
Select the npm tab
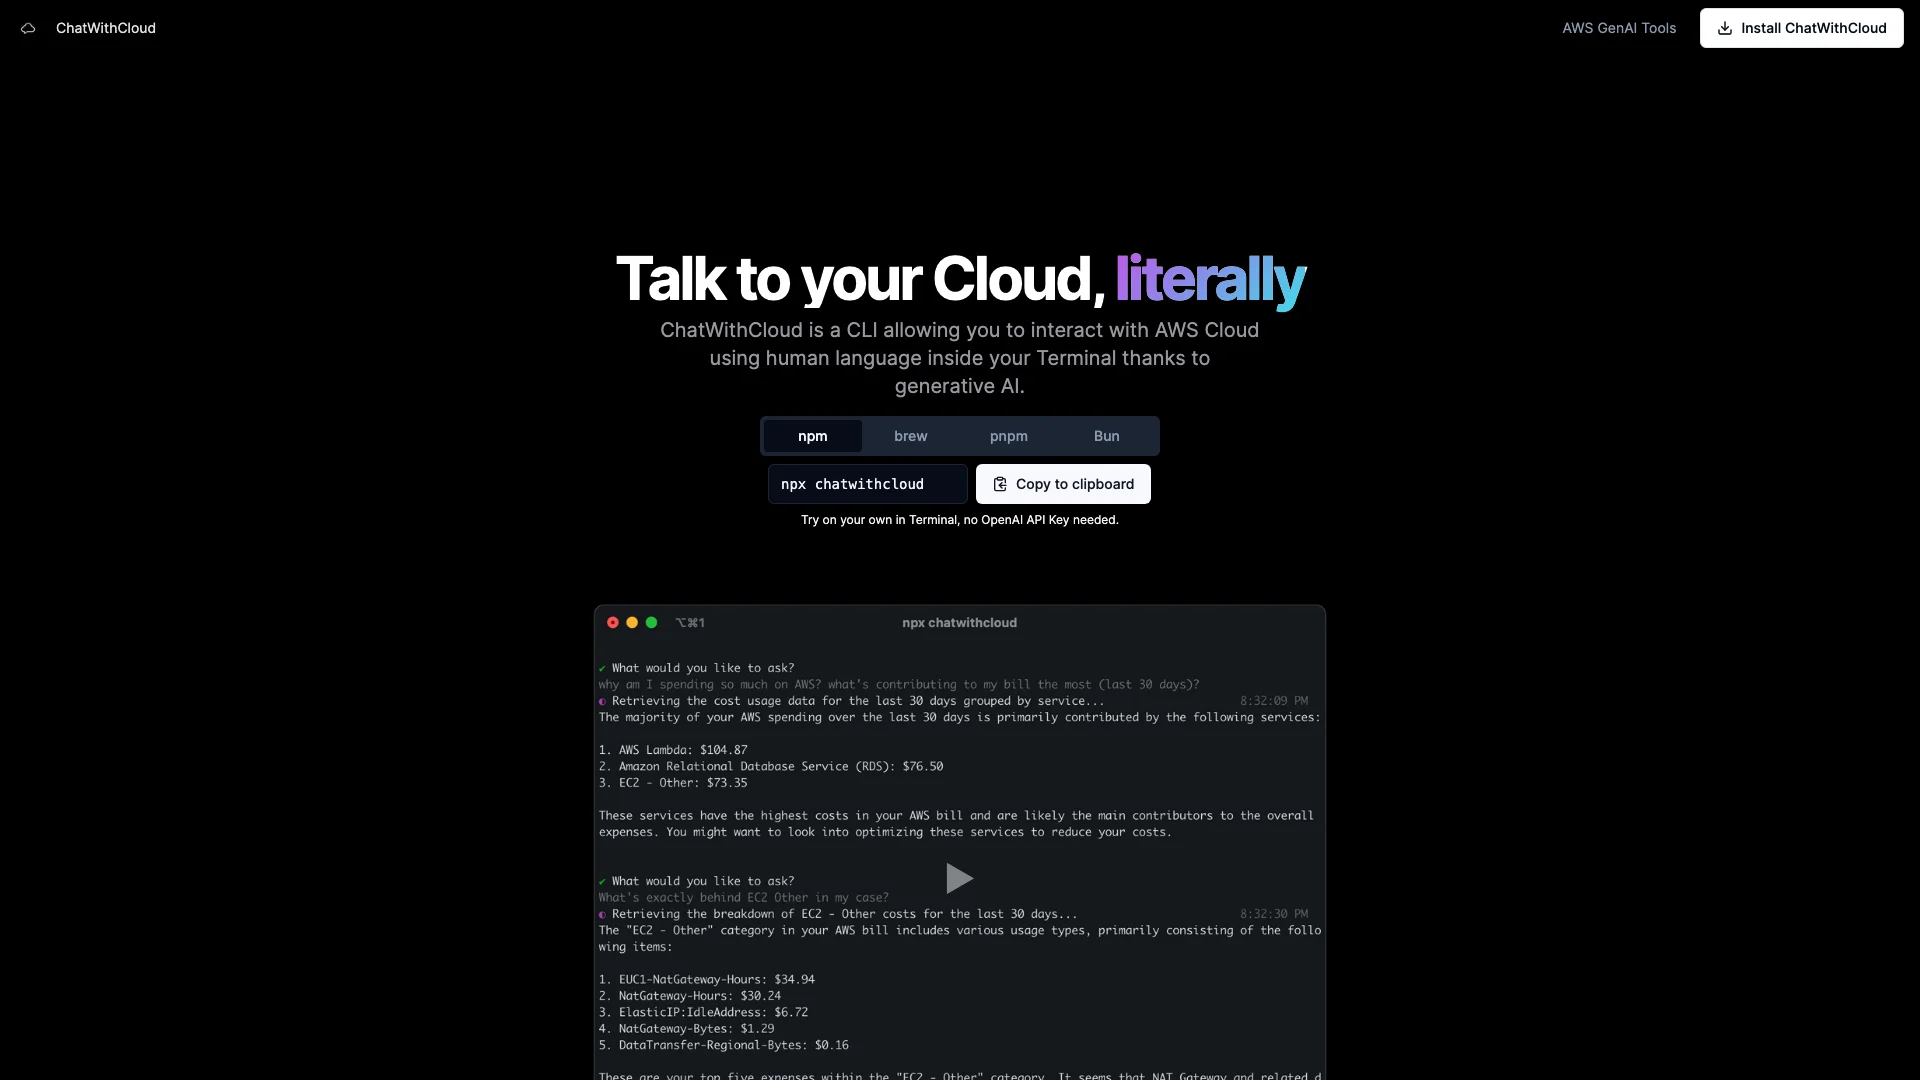click(x=812, y=435)
